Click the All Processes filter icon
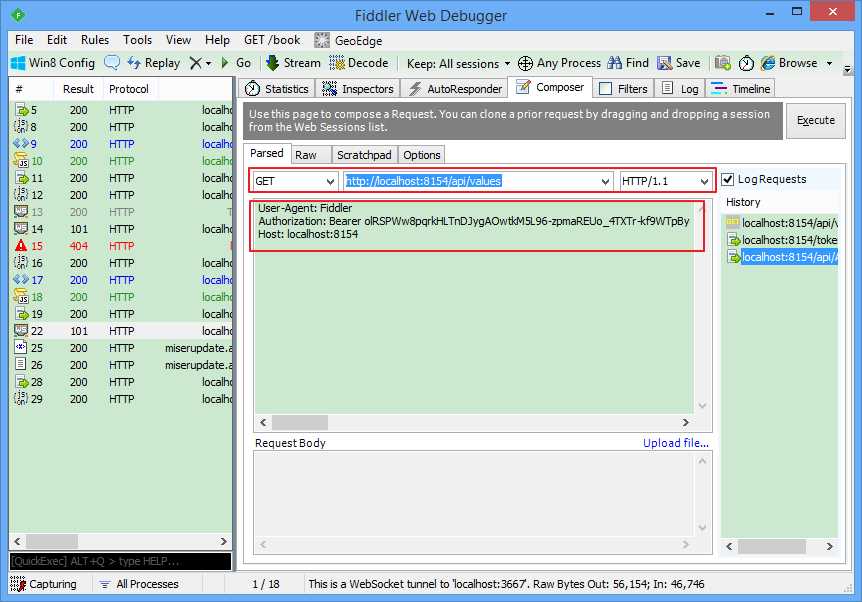 click(x=104, y=584)
